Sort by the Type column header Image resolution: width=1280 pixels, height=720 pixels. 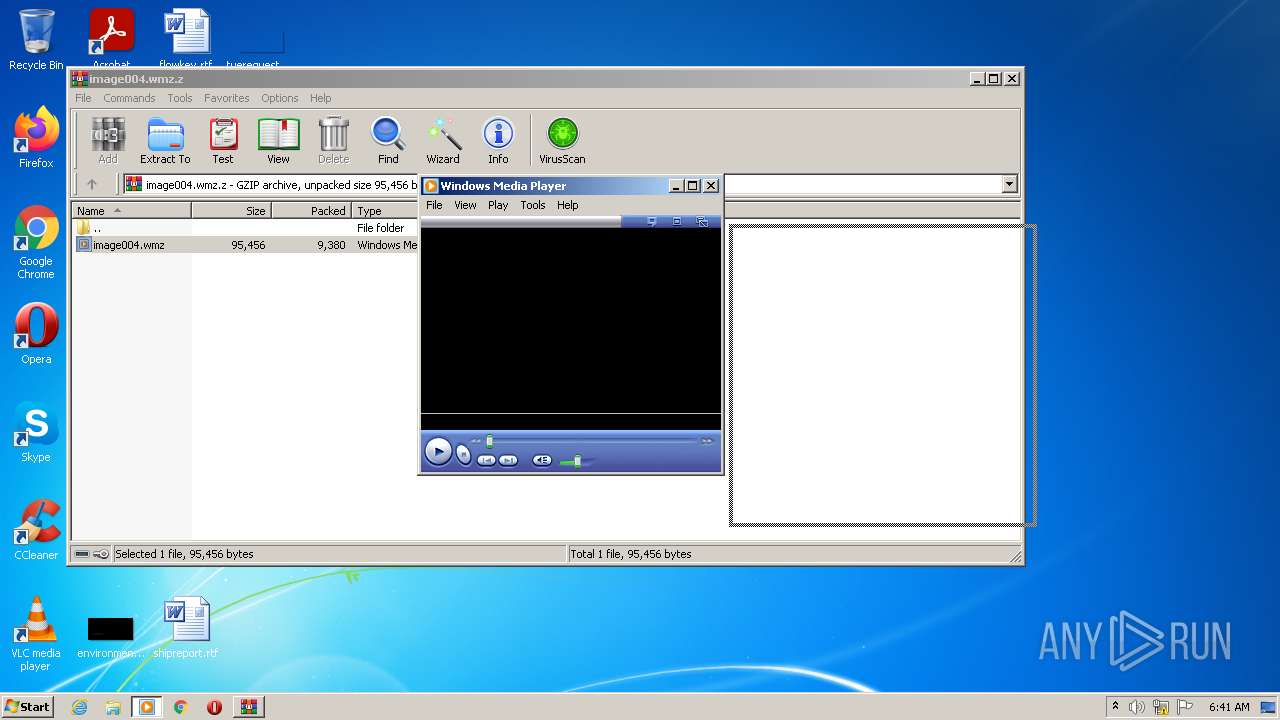385,211
